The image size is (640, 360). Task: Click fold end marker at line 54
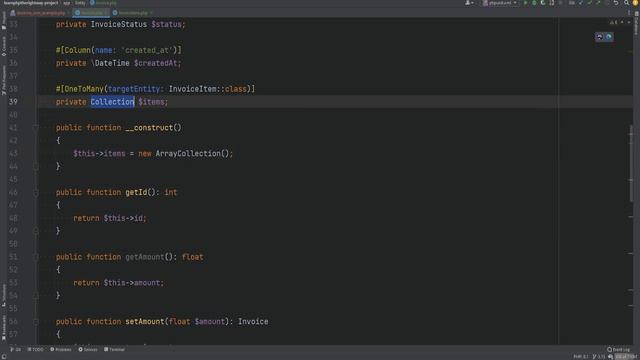pos(36,296)
